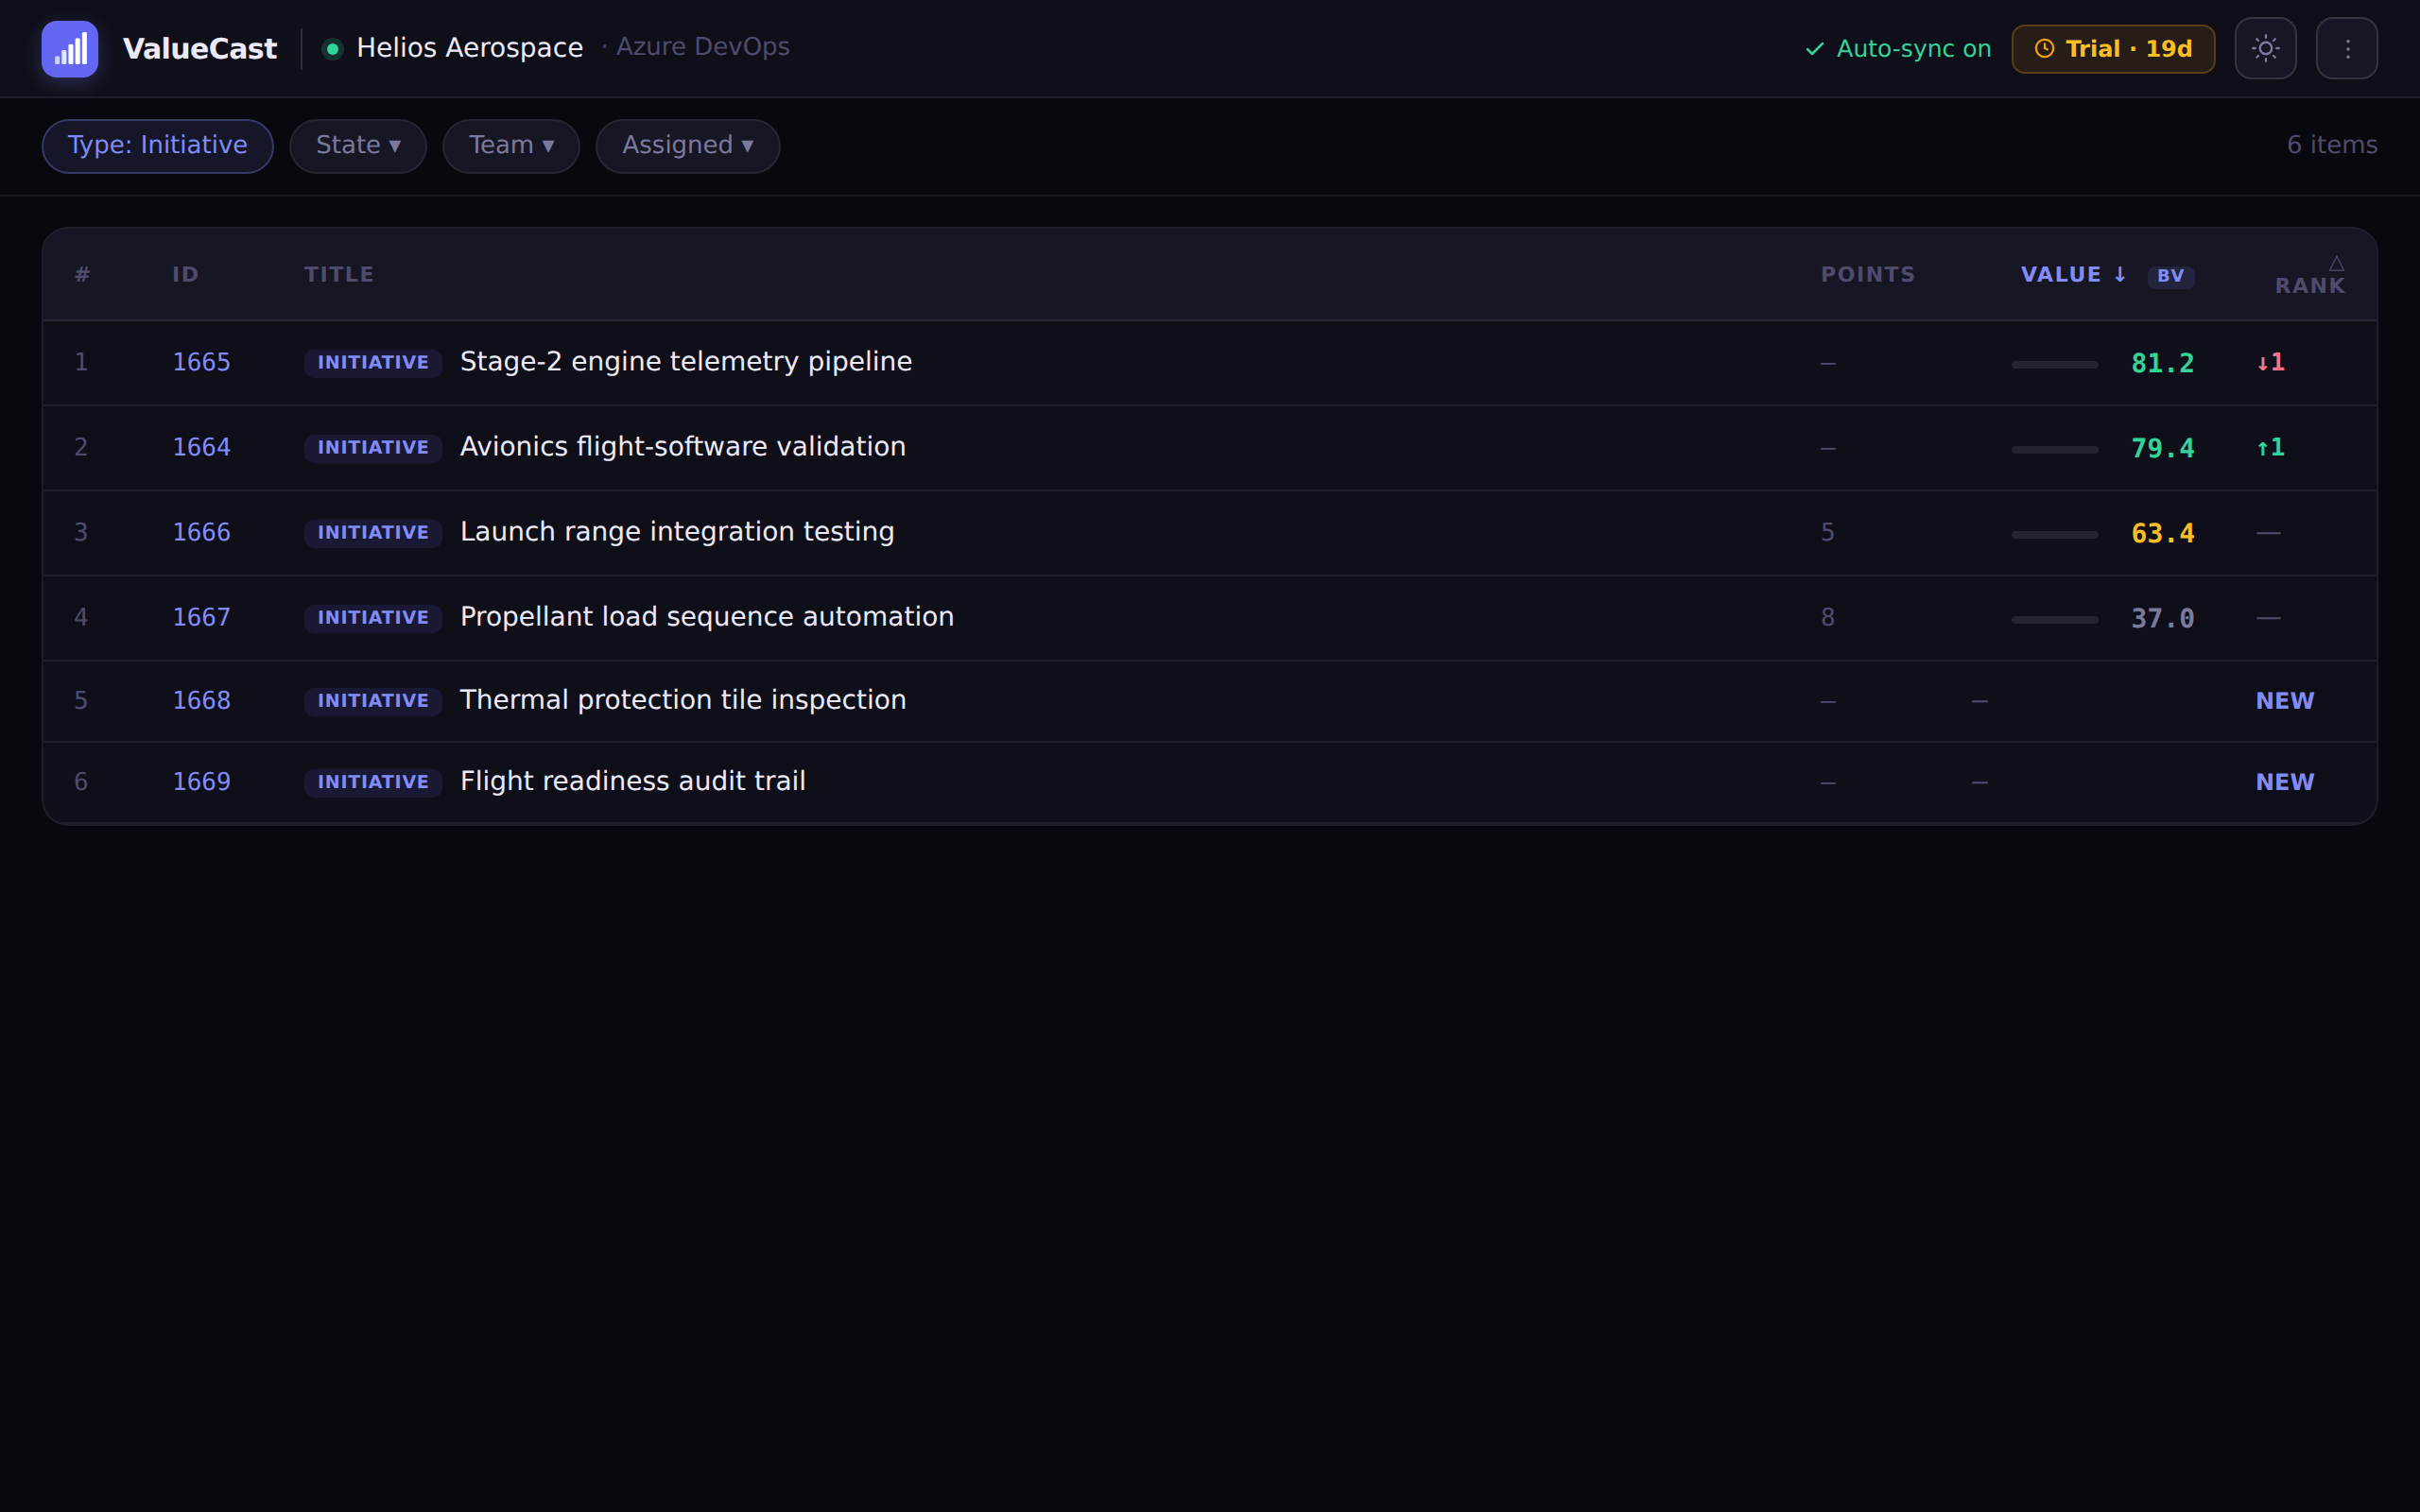Select Stage-2 engine telemetry pipeline title
The height and width of the screenshot is (1512, 2420).
[x=686, y=362]
